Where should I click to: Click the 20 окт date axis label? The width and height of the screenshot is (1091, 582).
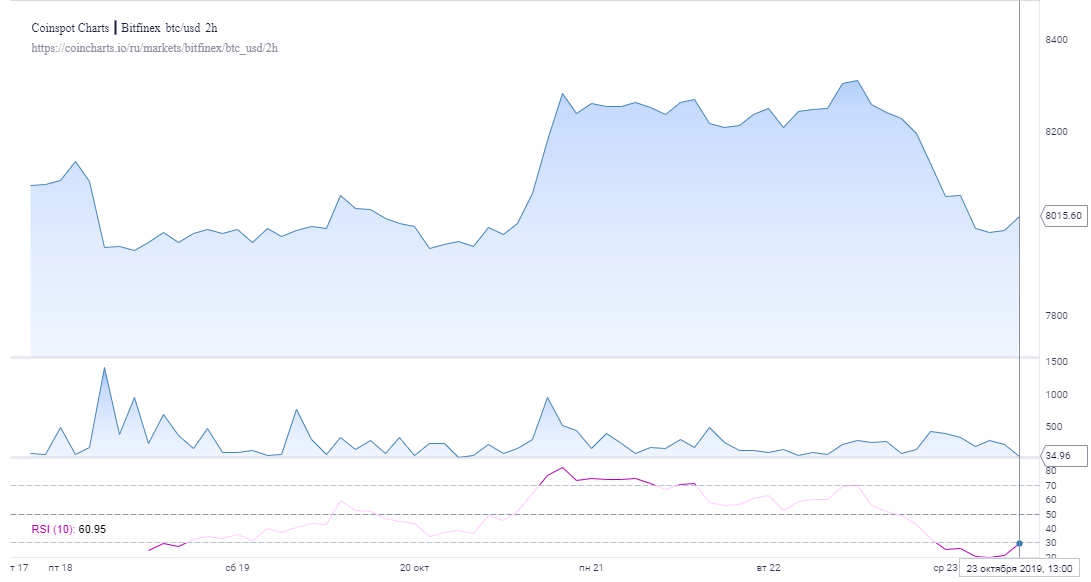415,567
